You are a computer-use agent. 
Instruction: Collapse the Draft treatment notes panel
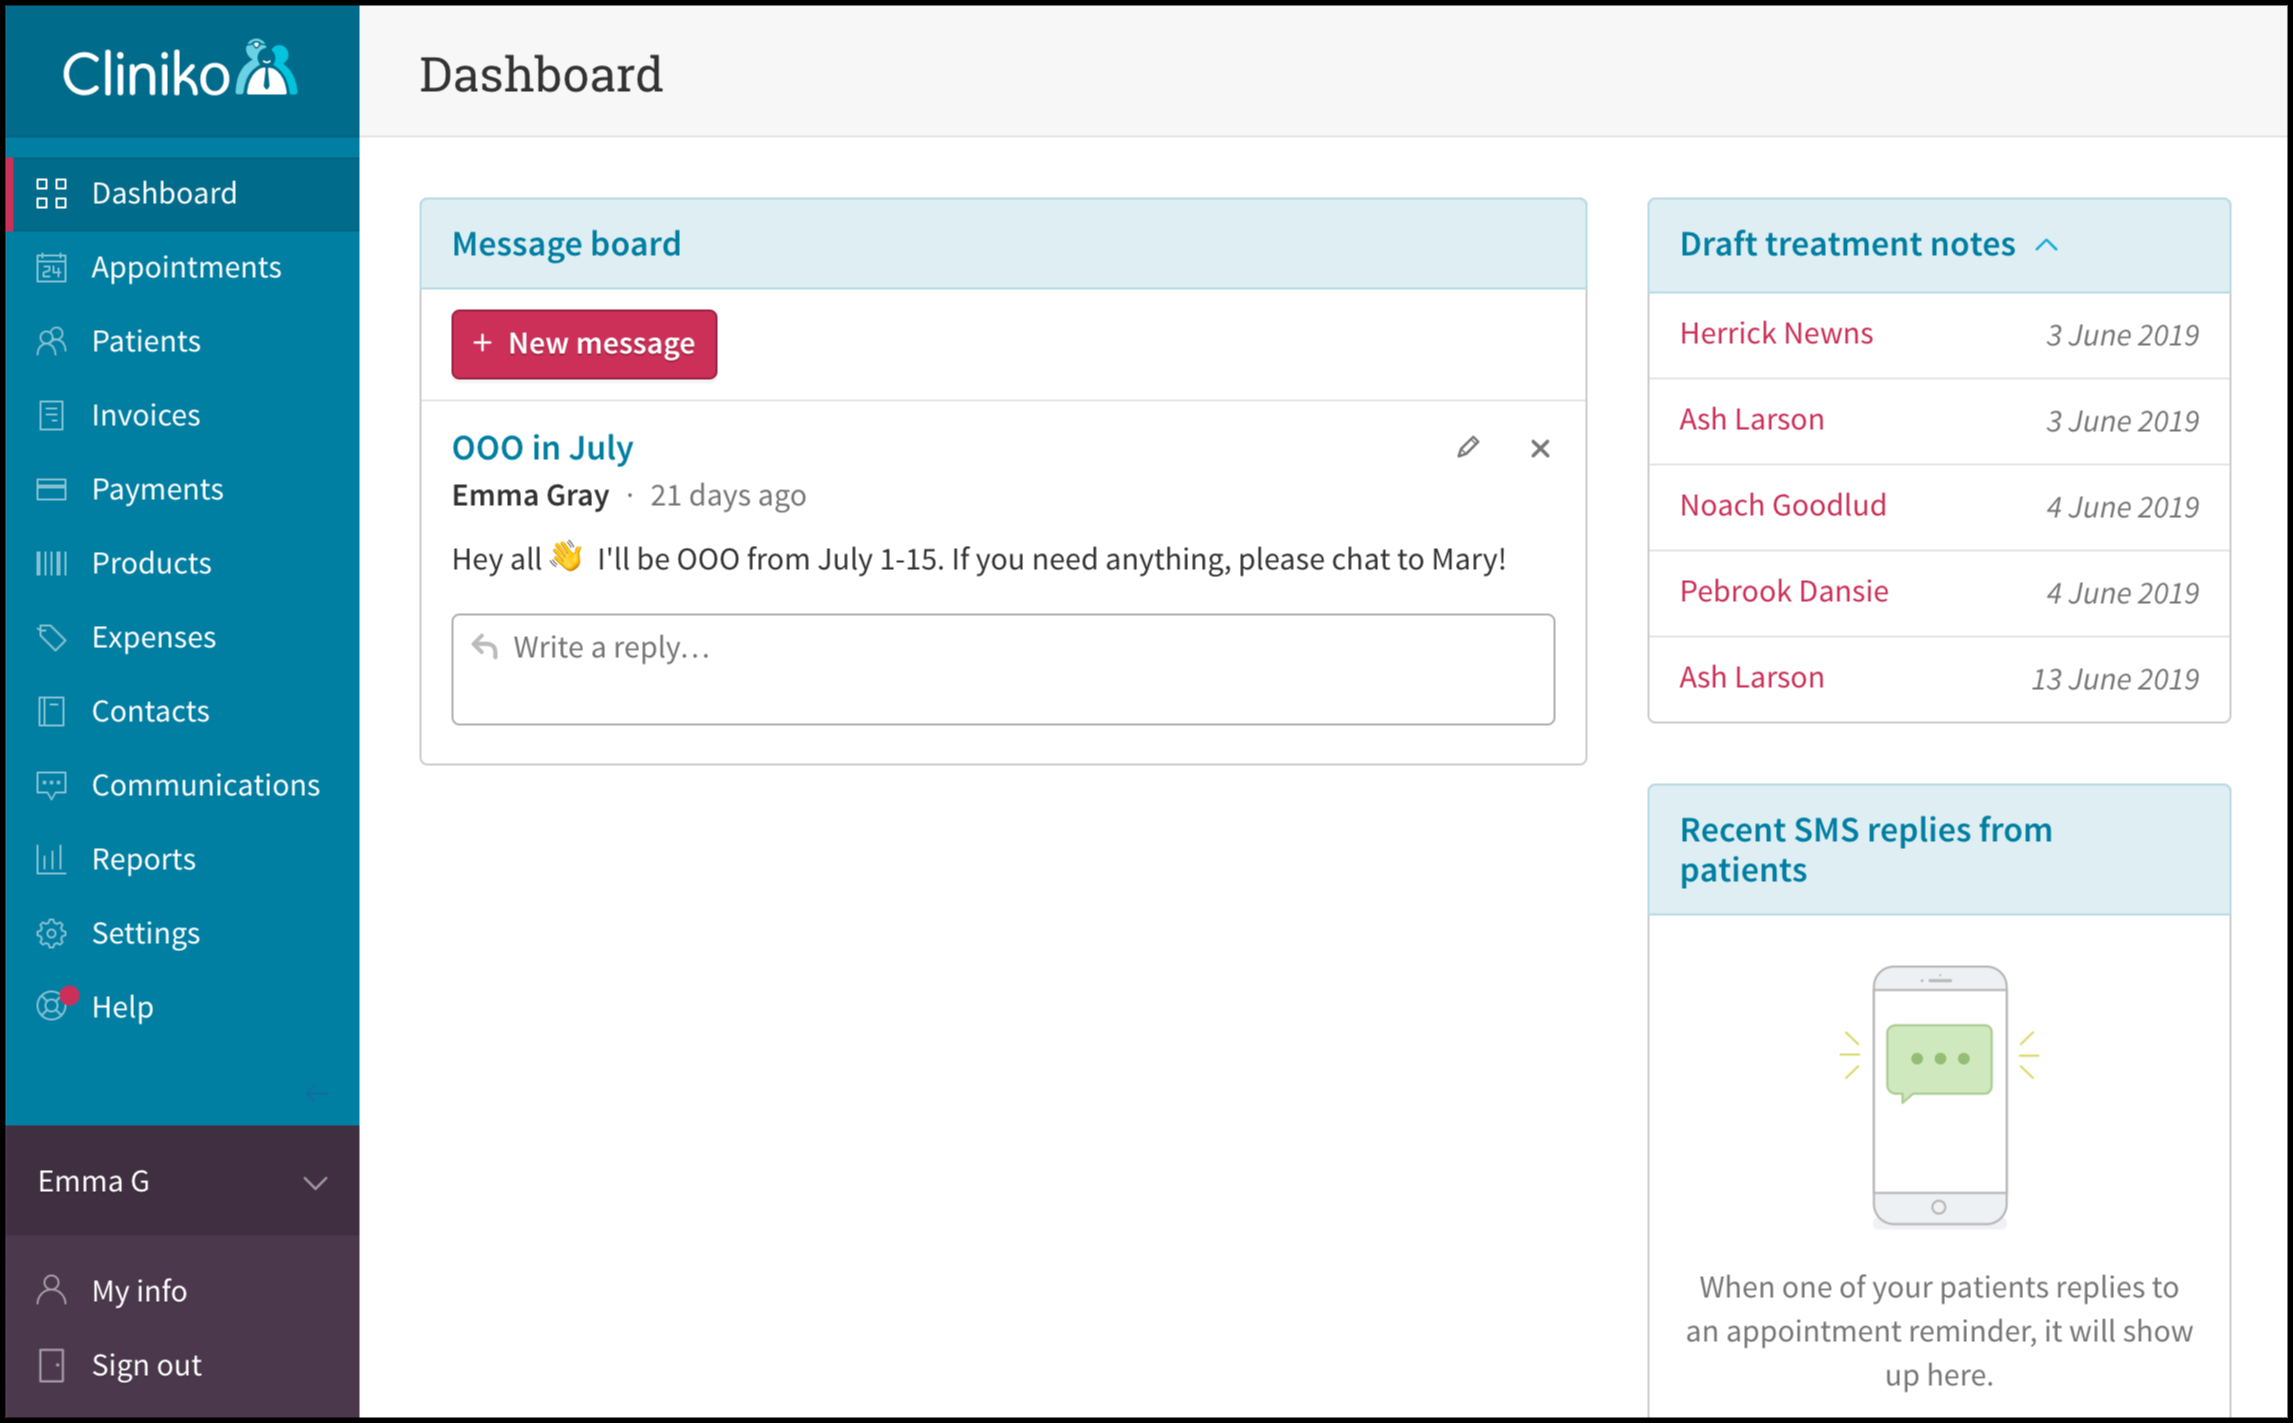[x=2046, y=245]
